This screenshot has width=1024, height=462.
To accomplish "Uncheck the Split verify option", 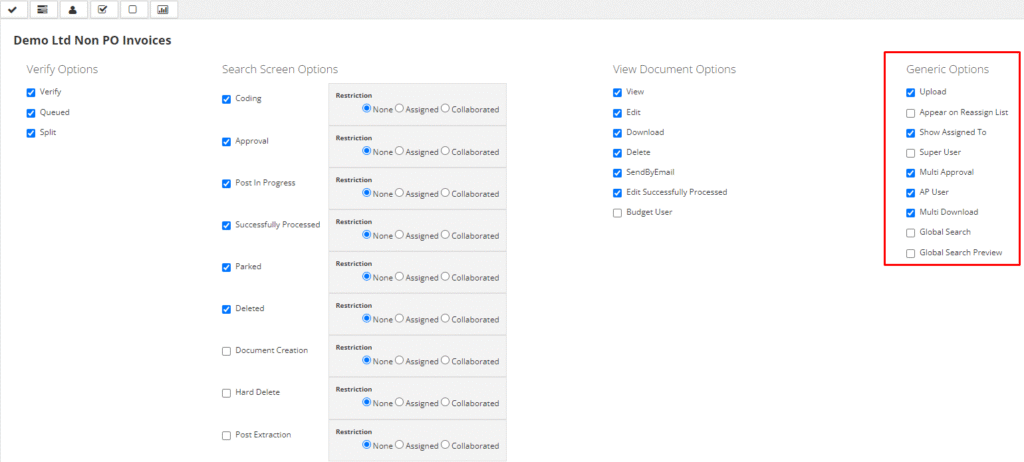I will [x=32, y=132].
